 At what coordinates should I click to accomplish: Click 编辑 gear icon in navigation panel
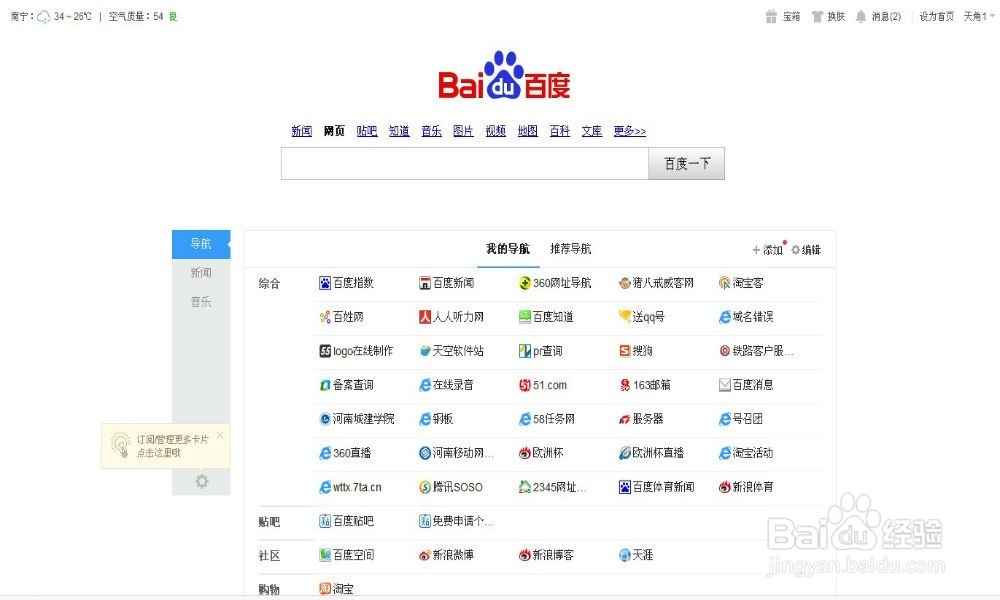point(805,250)
